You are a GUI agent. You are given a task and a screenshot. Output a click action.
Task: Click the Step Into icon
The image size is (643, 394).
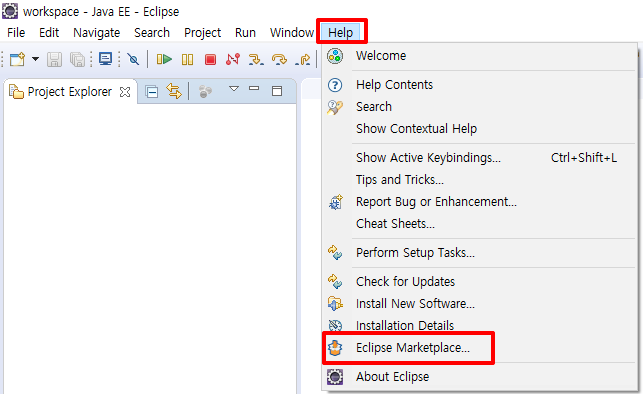coord(256,60)
